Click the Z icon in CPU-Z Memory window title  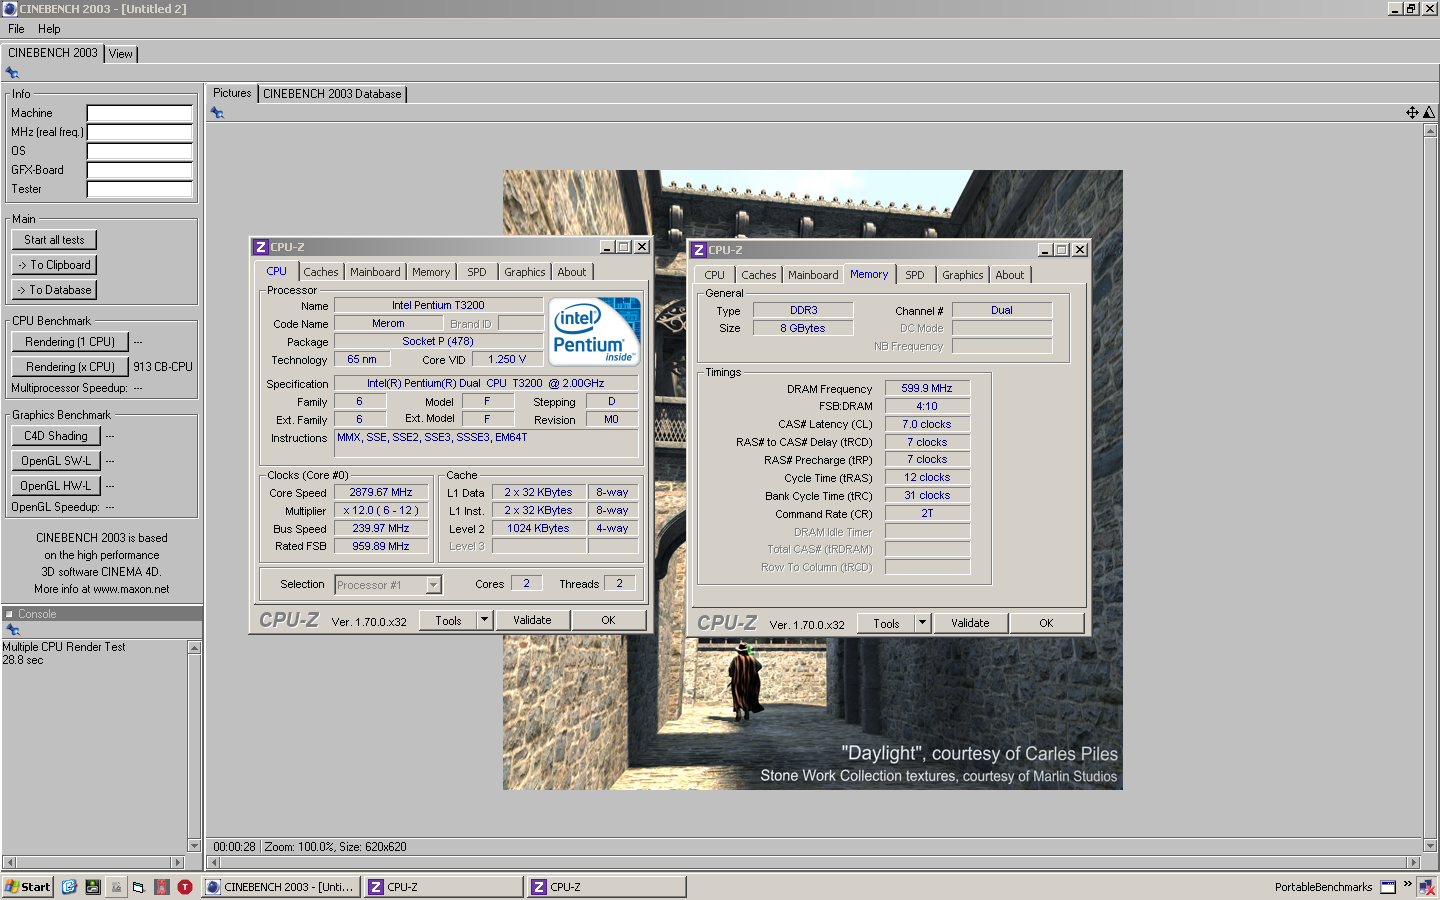click(699, 250)
